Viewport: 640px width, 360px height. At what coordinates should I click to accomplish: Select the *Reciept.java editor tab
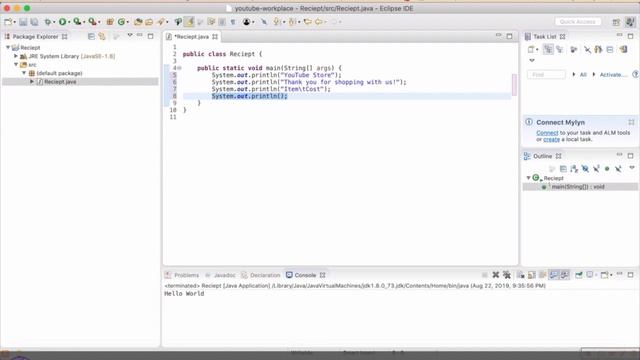point(191,37)
